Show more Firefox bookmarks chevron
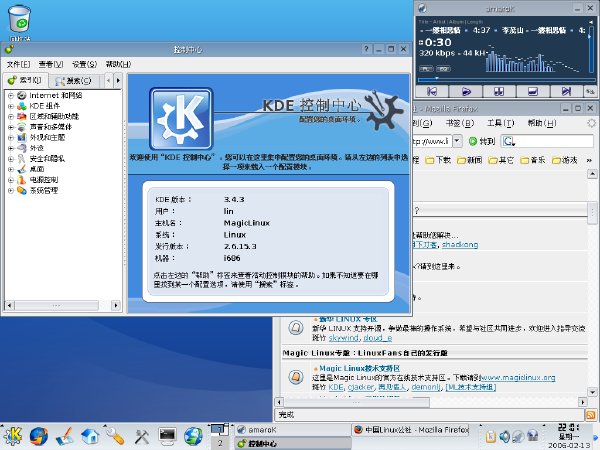The height and width of the screenshot is (450, 600). coord(589,161)
